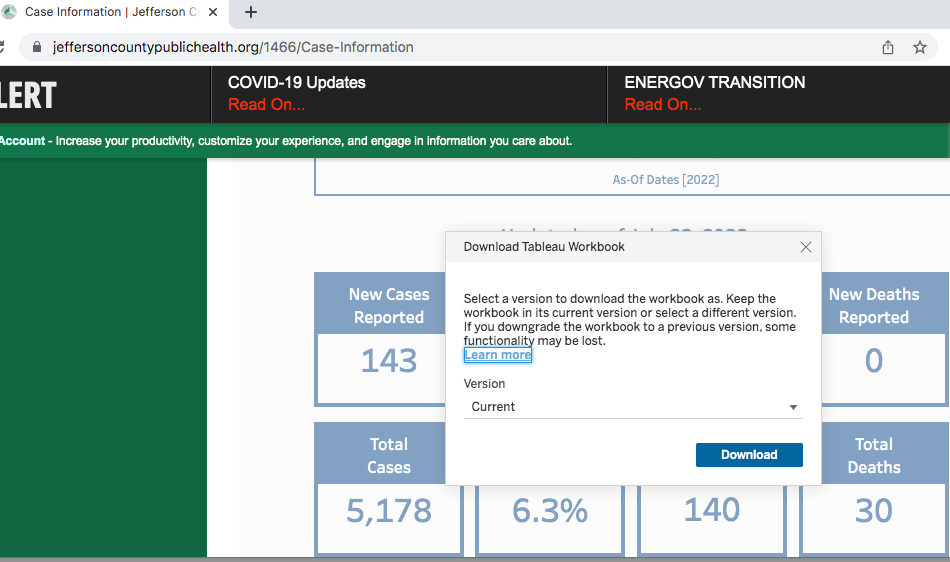The width and height of the screenshot is (950, 562).
Task: Select the New Deaths Reported tile
Action: [x=873, y=340]
